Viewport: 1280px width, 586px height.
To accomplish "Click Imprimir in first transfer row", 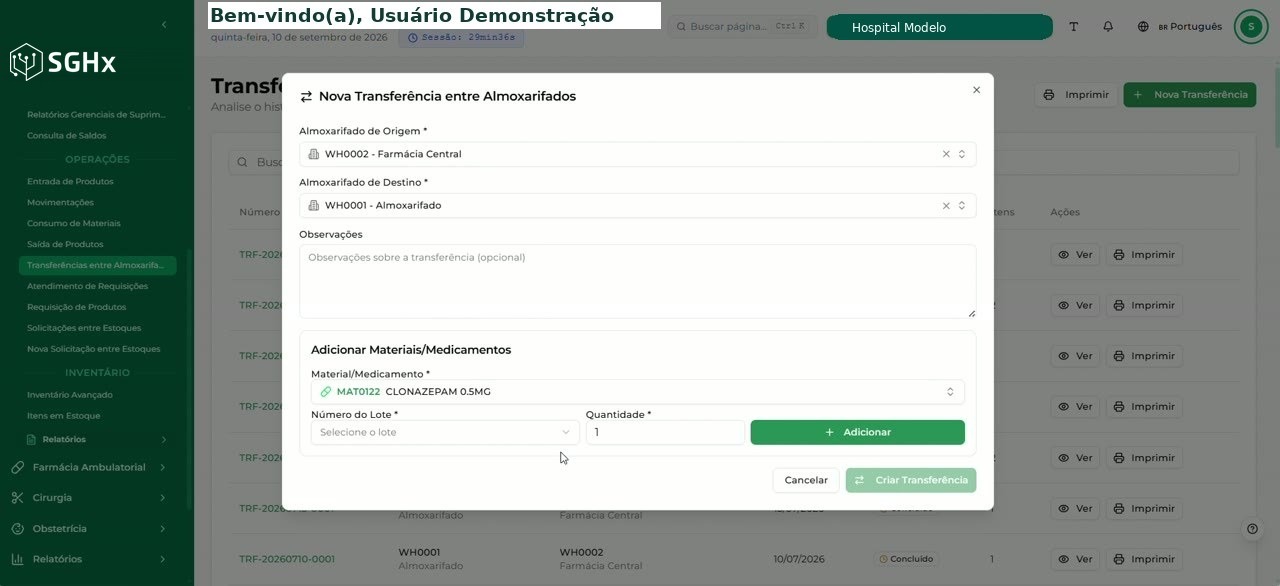I will point(1144,255).
